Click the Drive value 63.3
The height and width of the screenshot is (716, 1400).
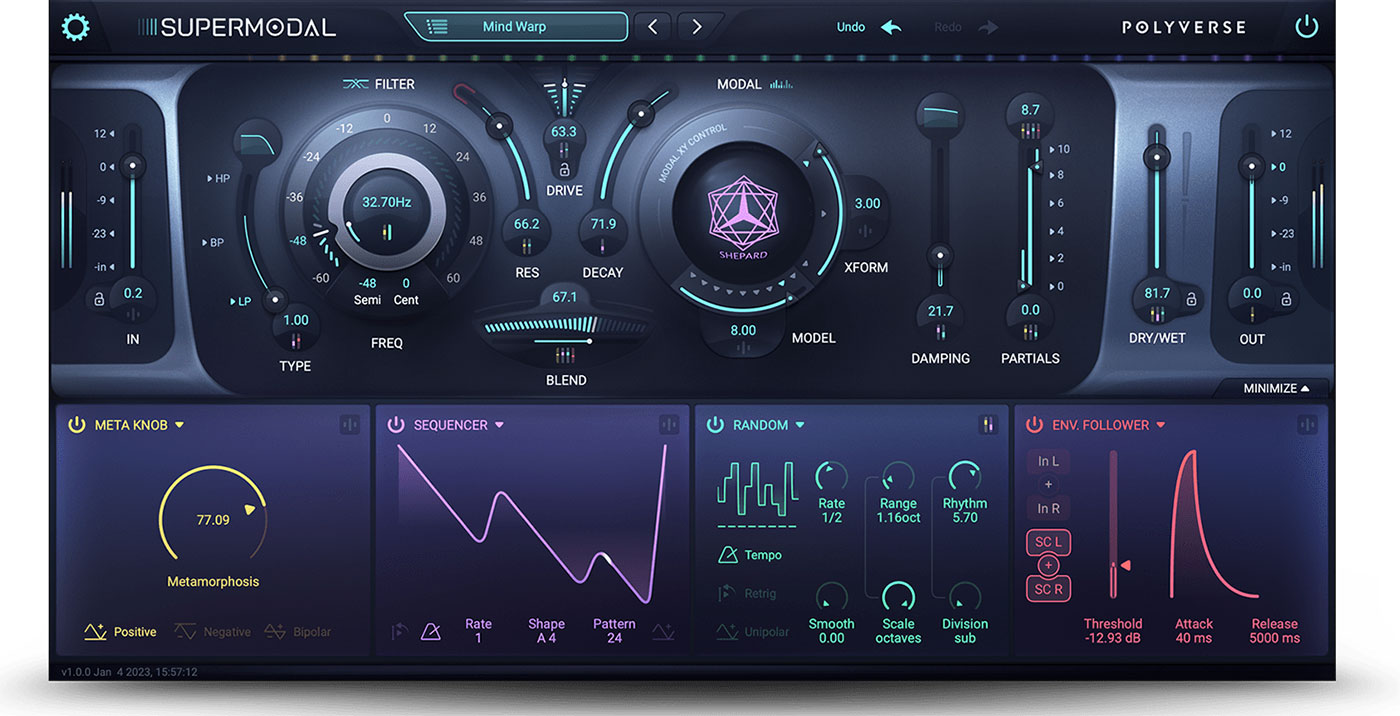(x=564, y=132)
